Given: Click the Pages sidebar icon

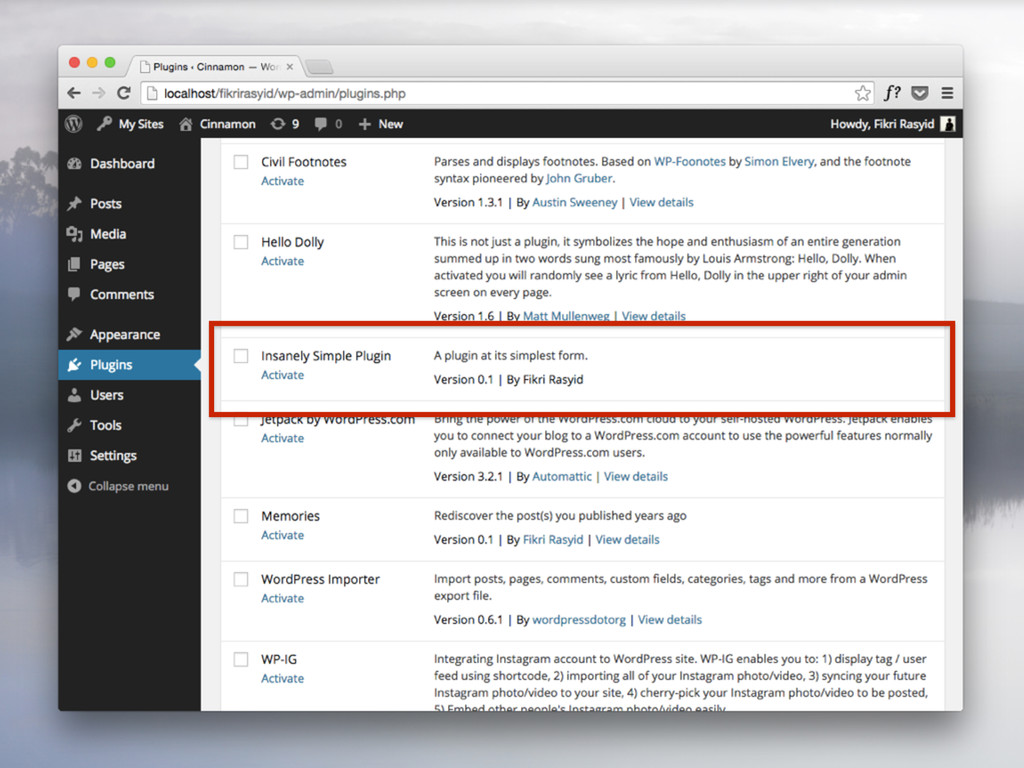Looking at the screenshot, I should [74, 264].
